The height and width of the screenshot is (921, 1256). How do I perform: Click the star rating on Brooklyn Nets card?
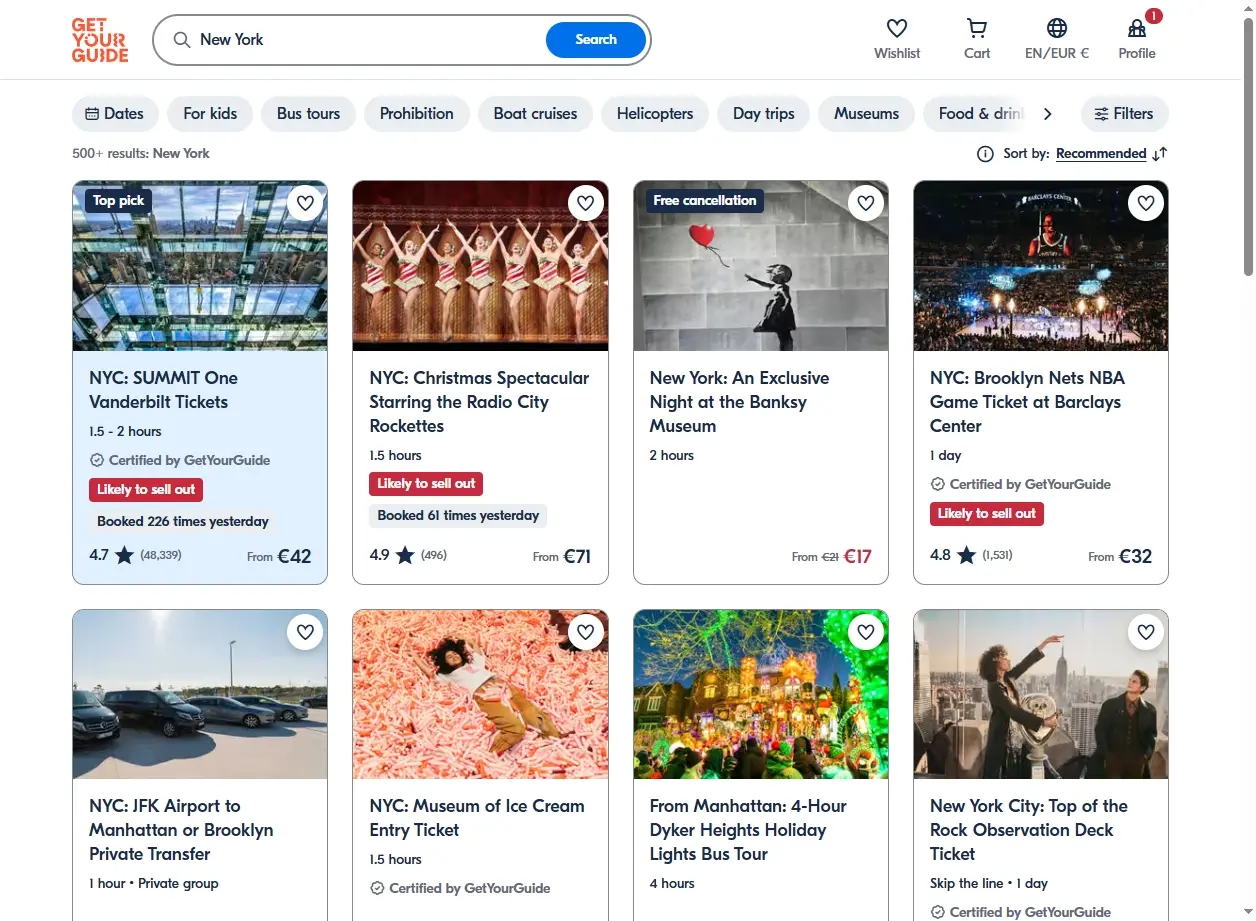[x=966, y=555]
